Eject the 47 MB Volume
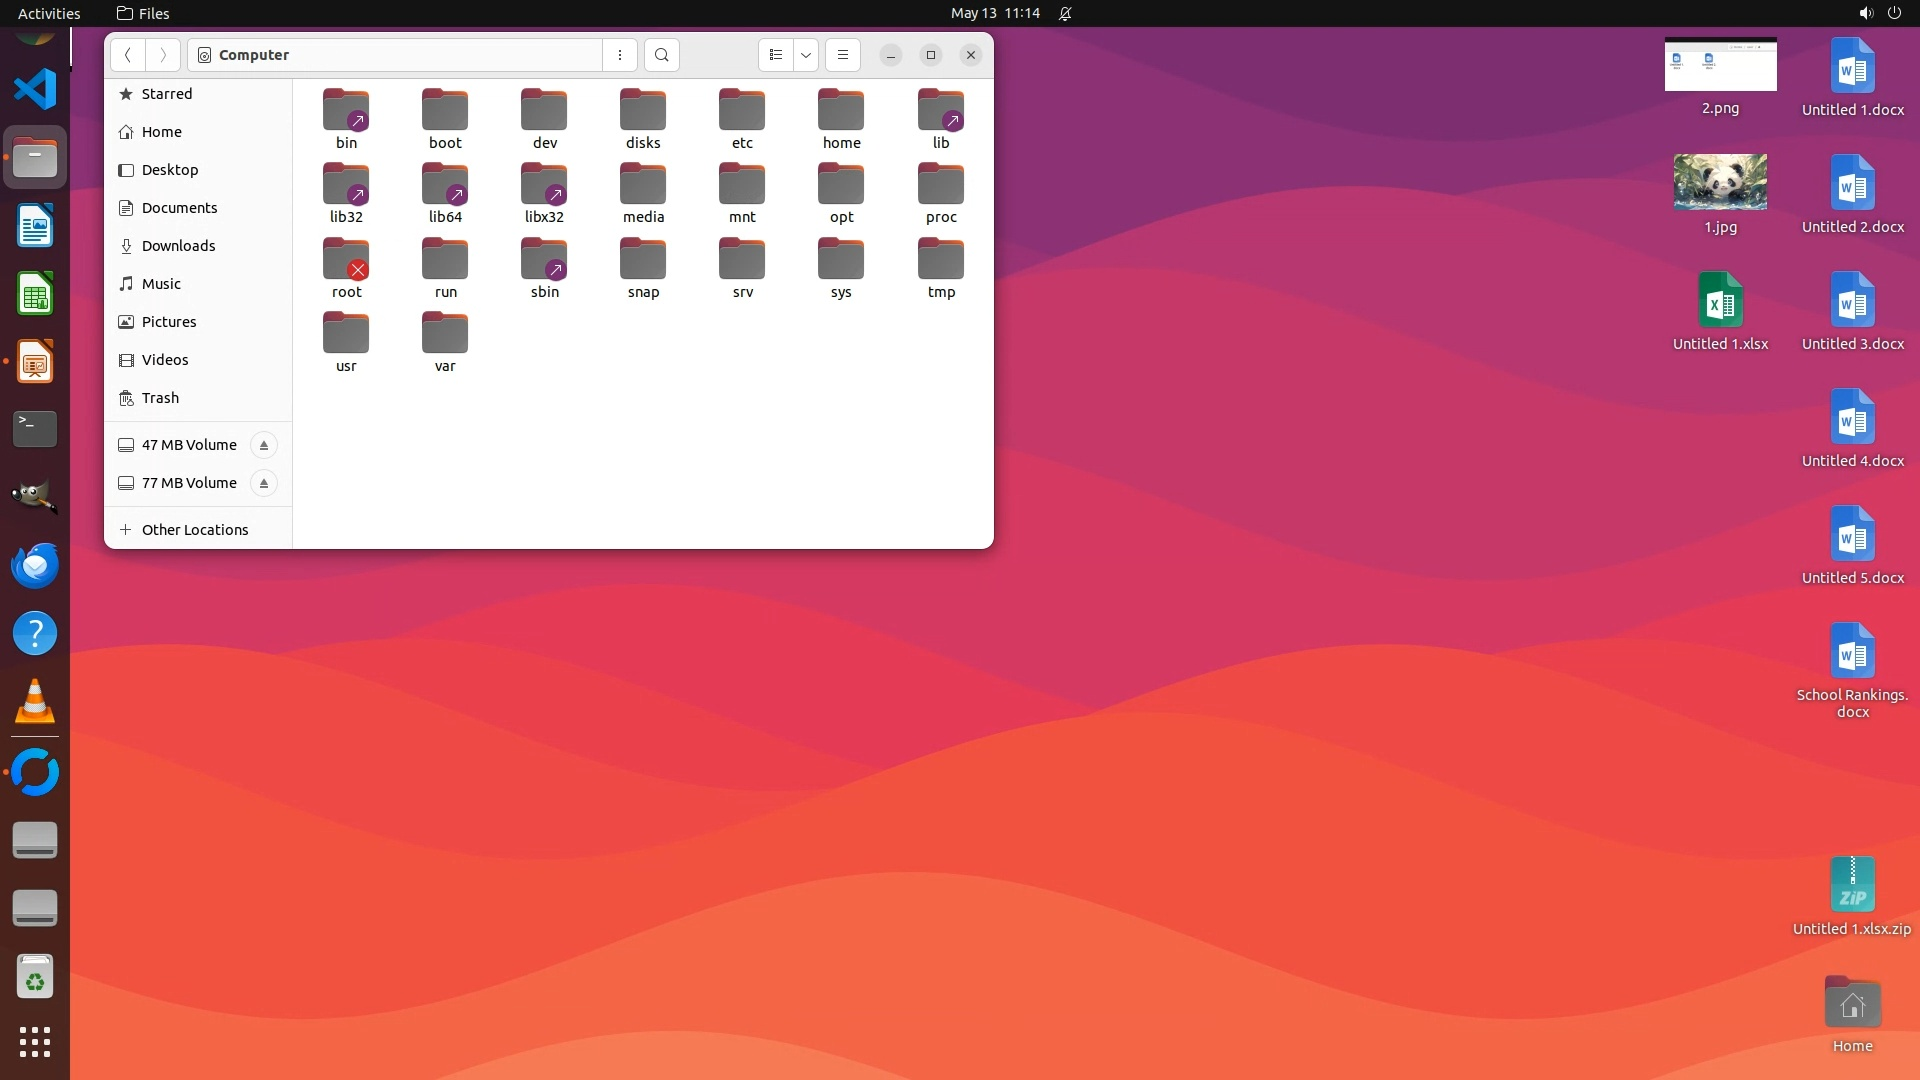Image resolution: width=1920 pixels, height=1080 pixels. click(x=264, y=445)
